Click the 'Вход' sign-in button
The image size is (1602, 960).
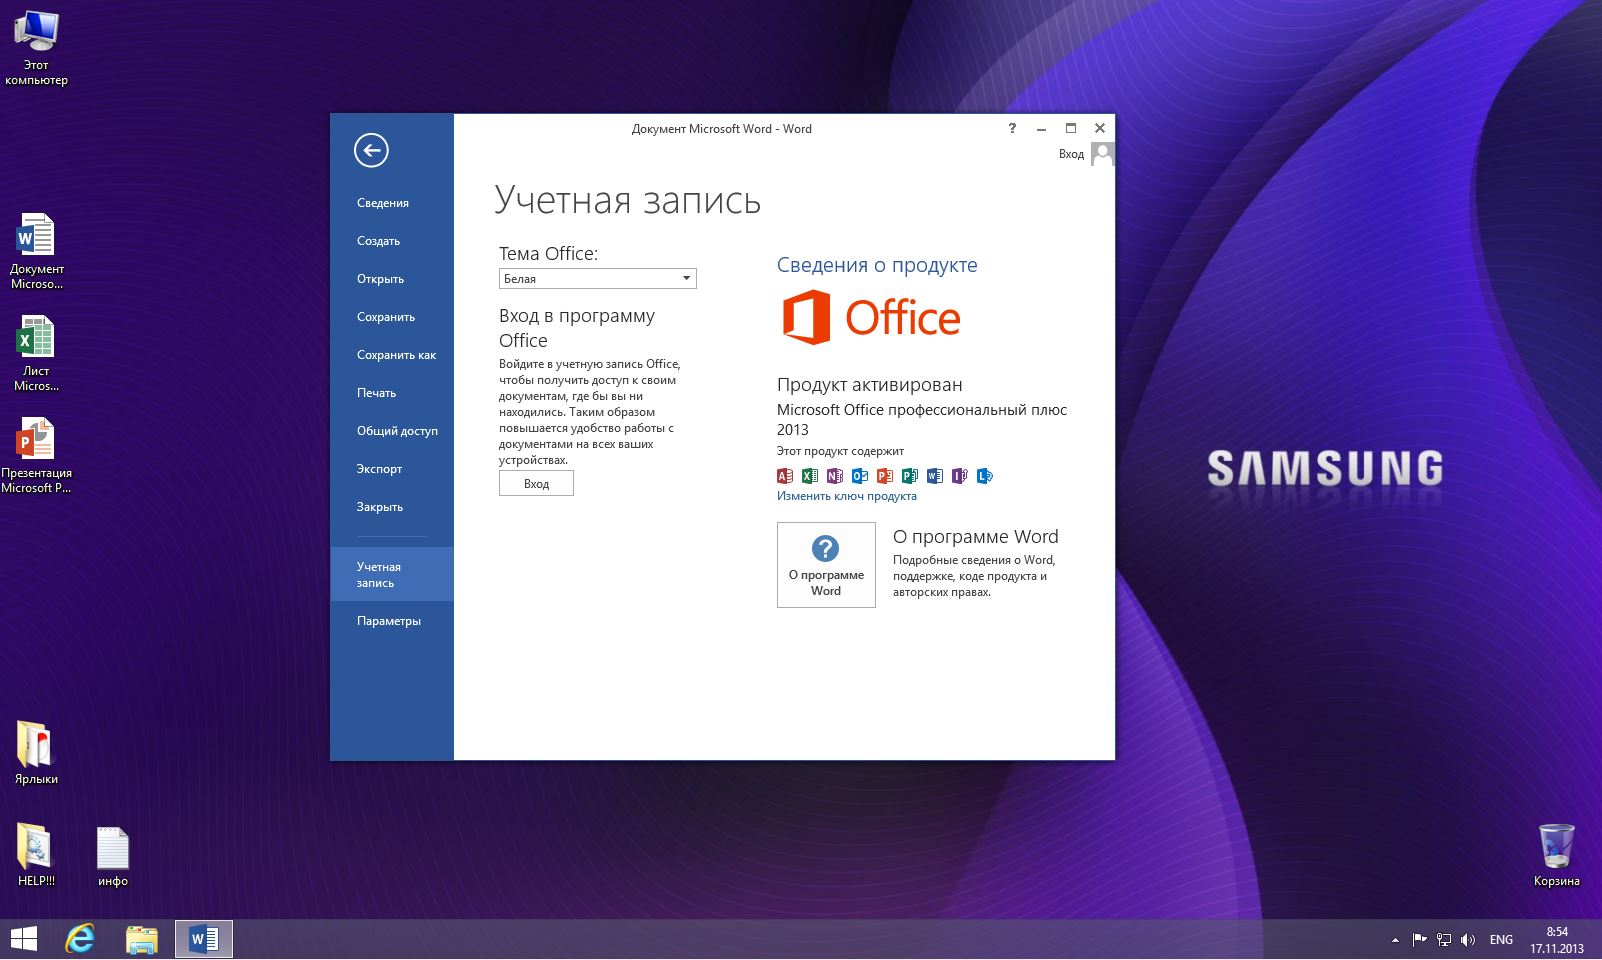536,483
